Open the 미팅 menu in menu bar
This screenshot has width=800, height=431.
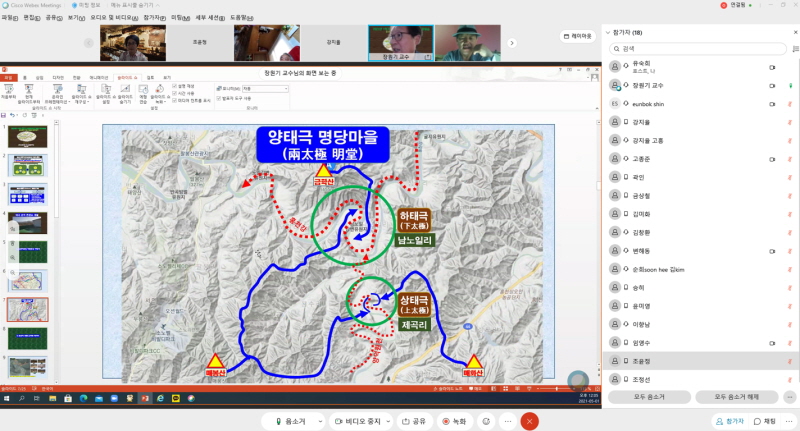[x=180, y=17]
